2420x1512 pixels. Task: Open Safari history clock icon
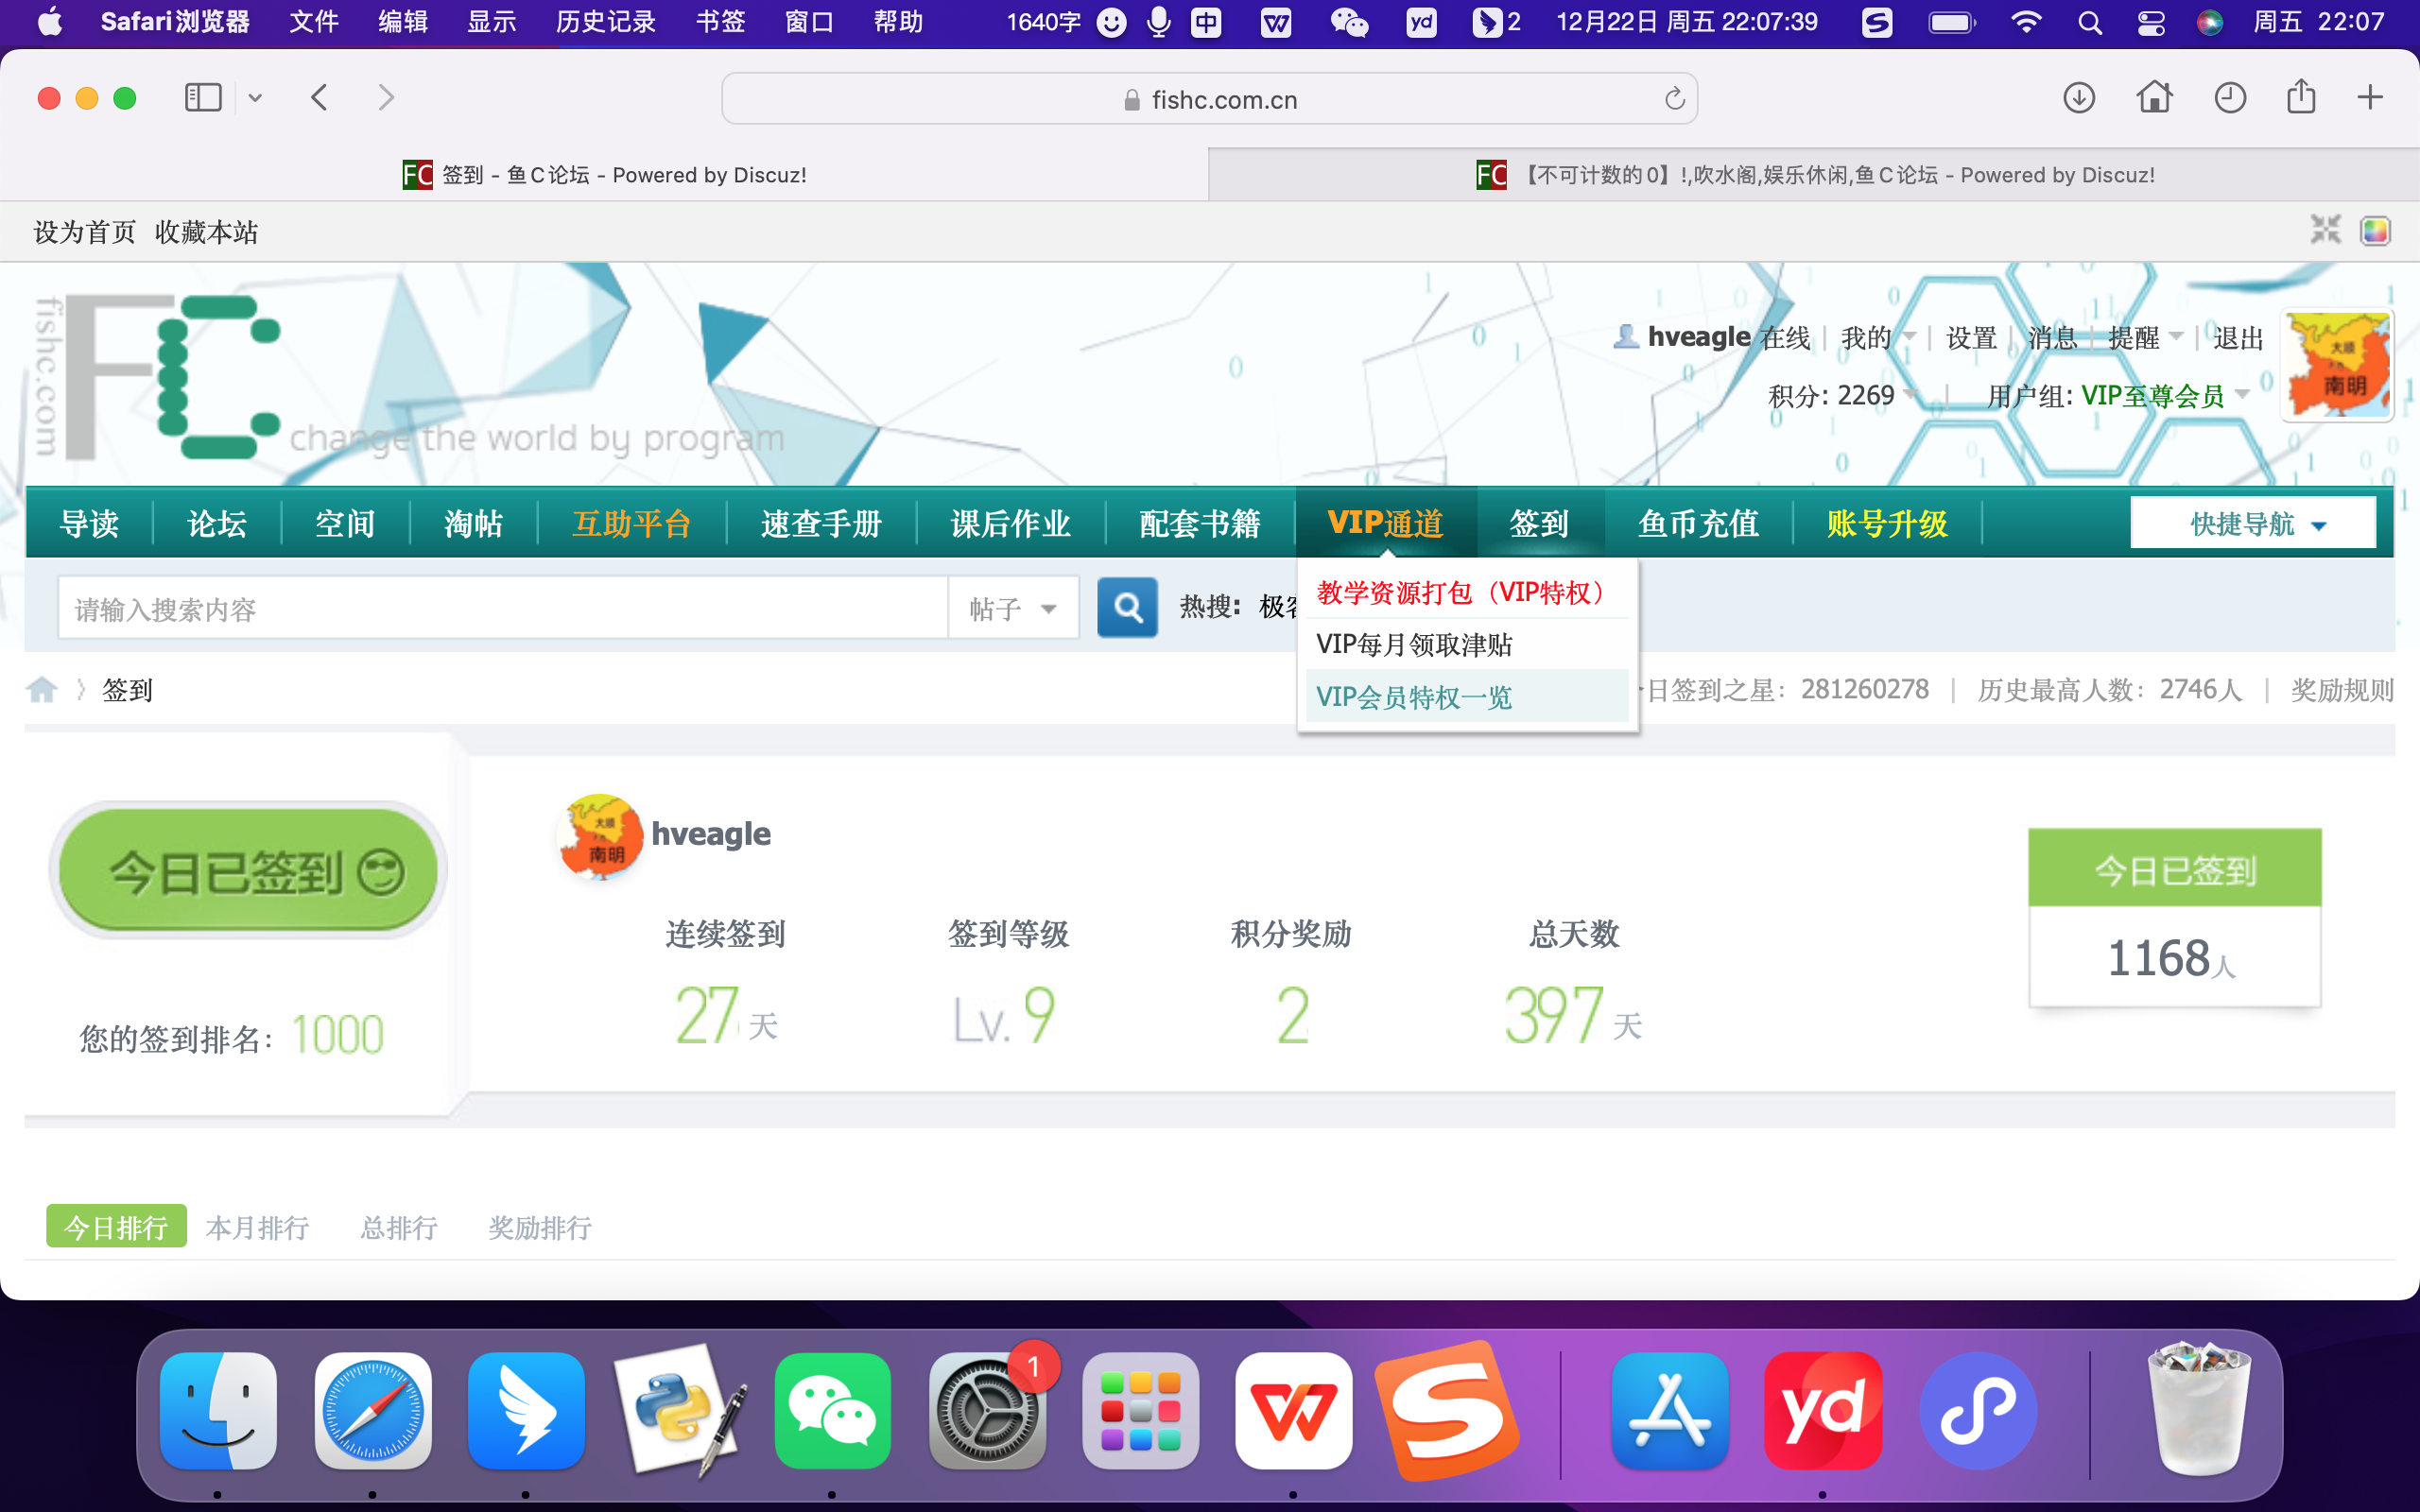pyautogui.click(x=2229, y=98)
